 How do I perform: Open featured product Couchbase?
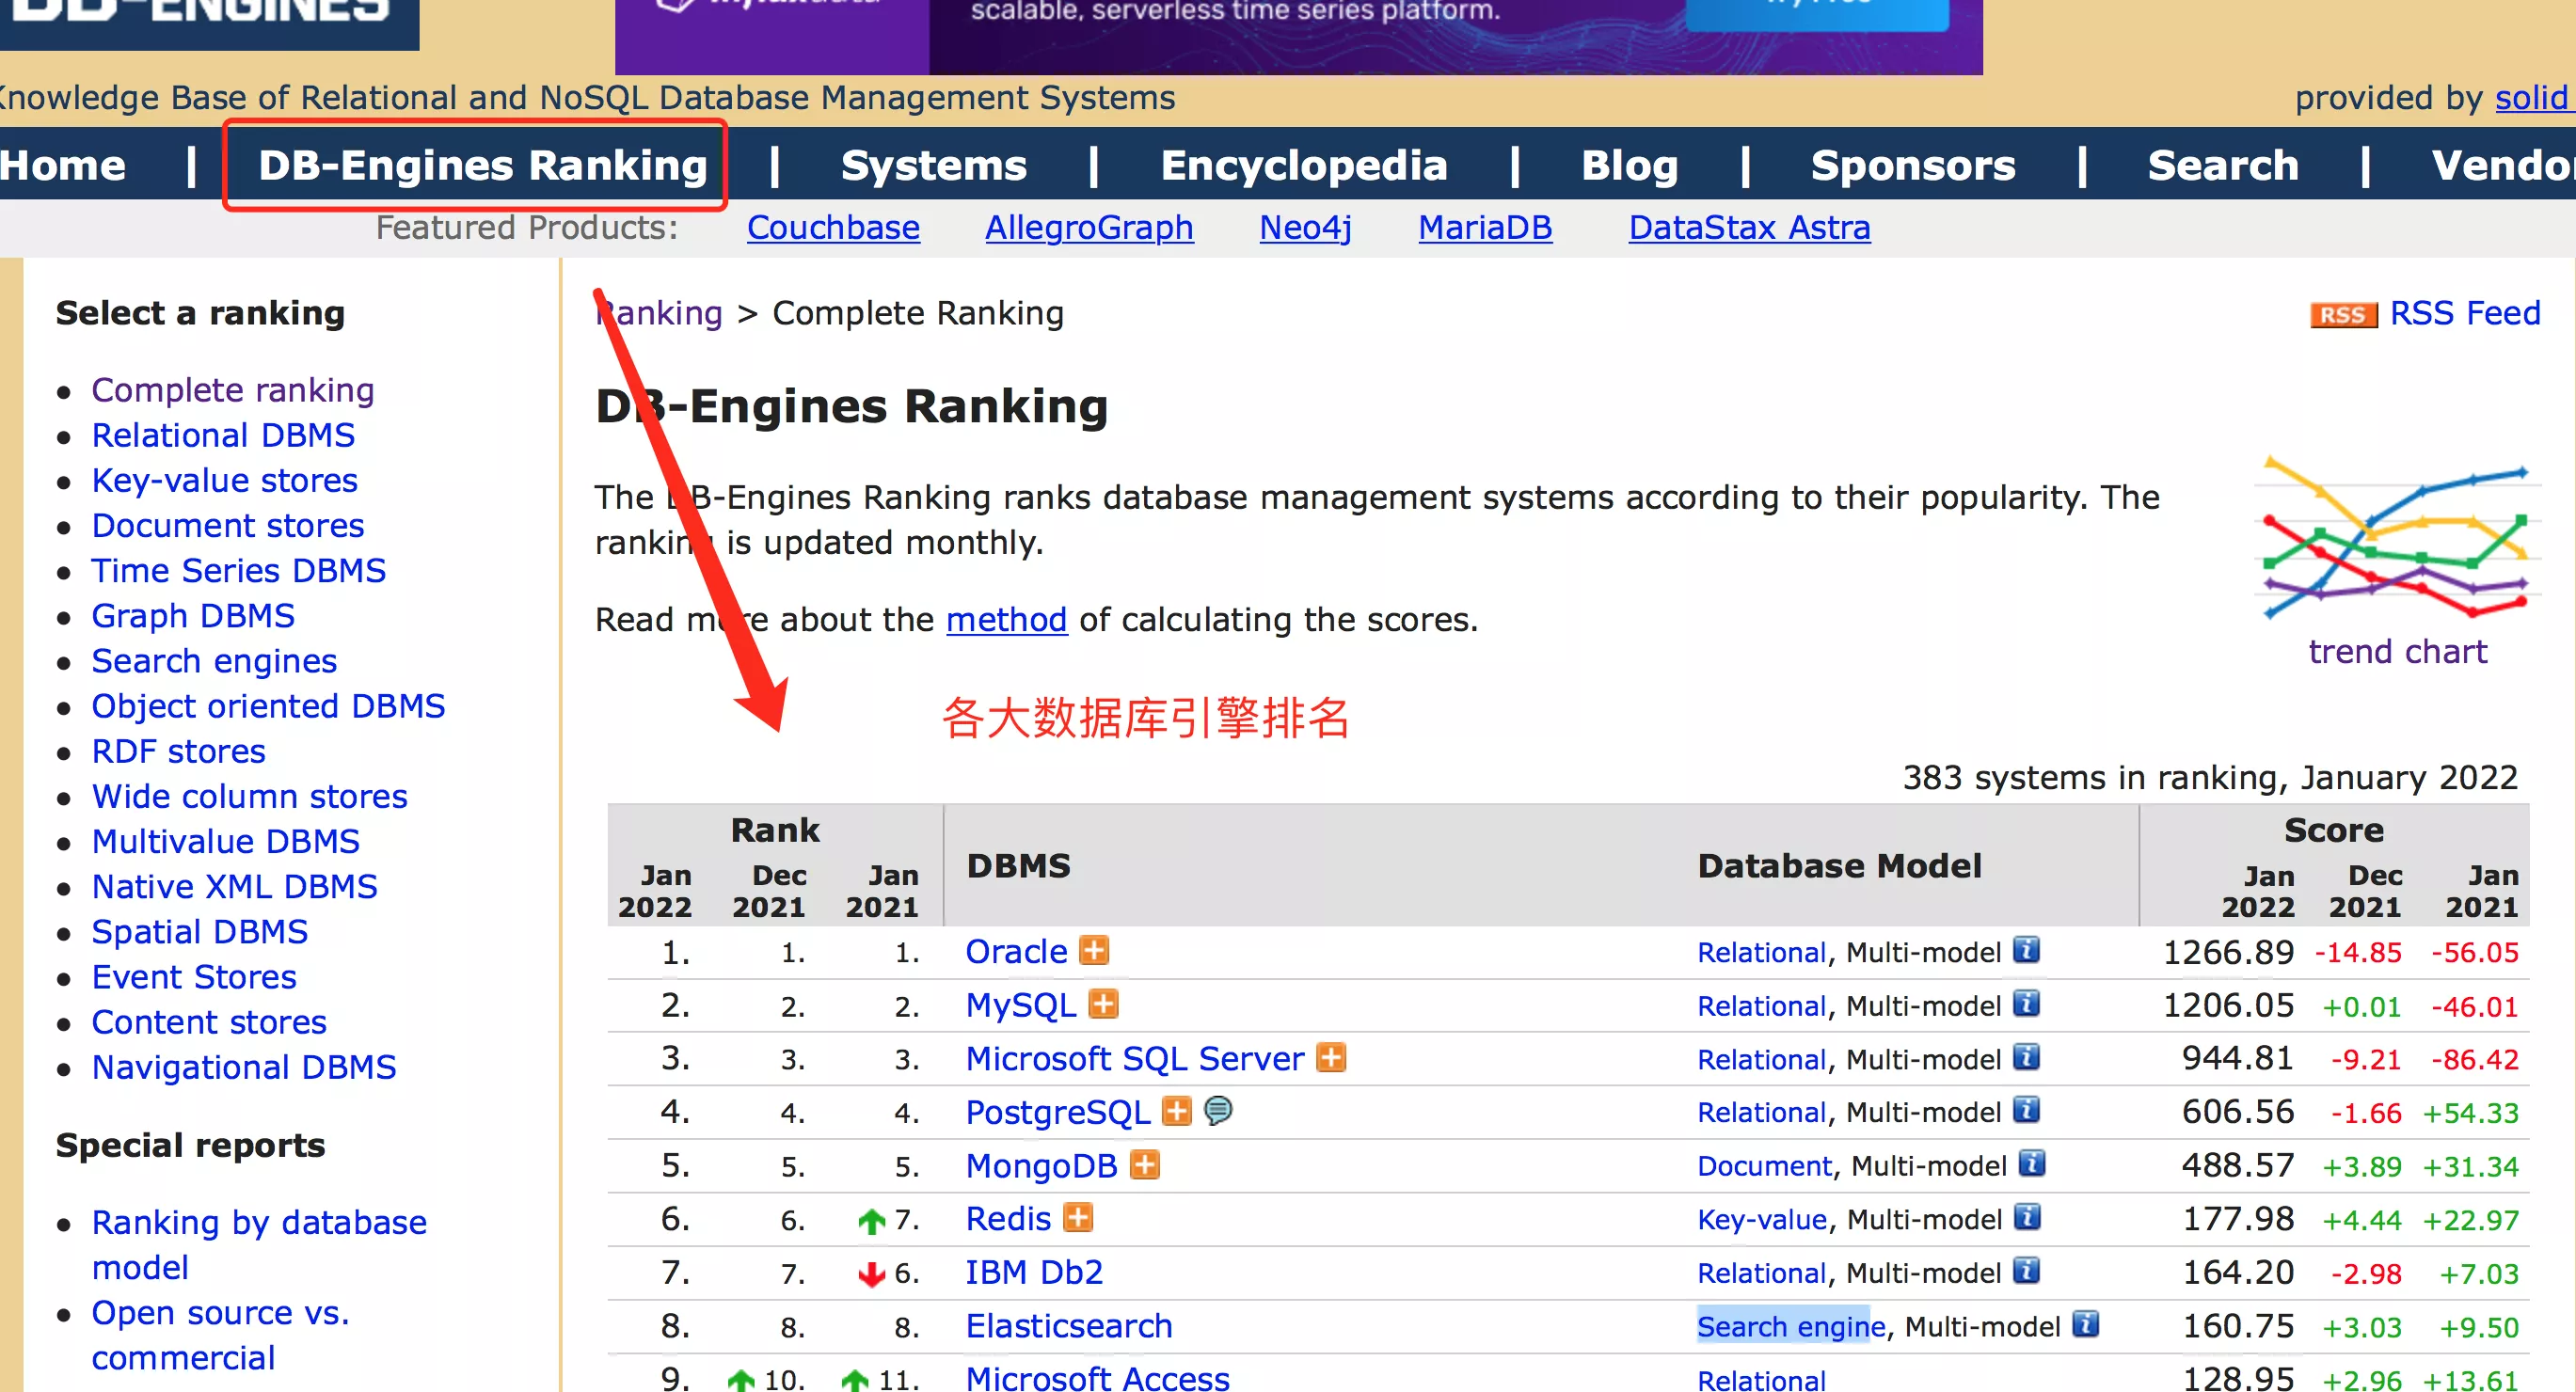[833, 228]
